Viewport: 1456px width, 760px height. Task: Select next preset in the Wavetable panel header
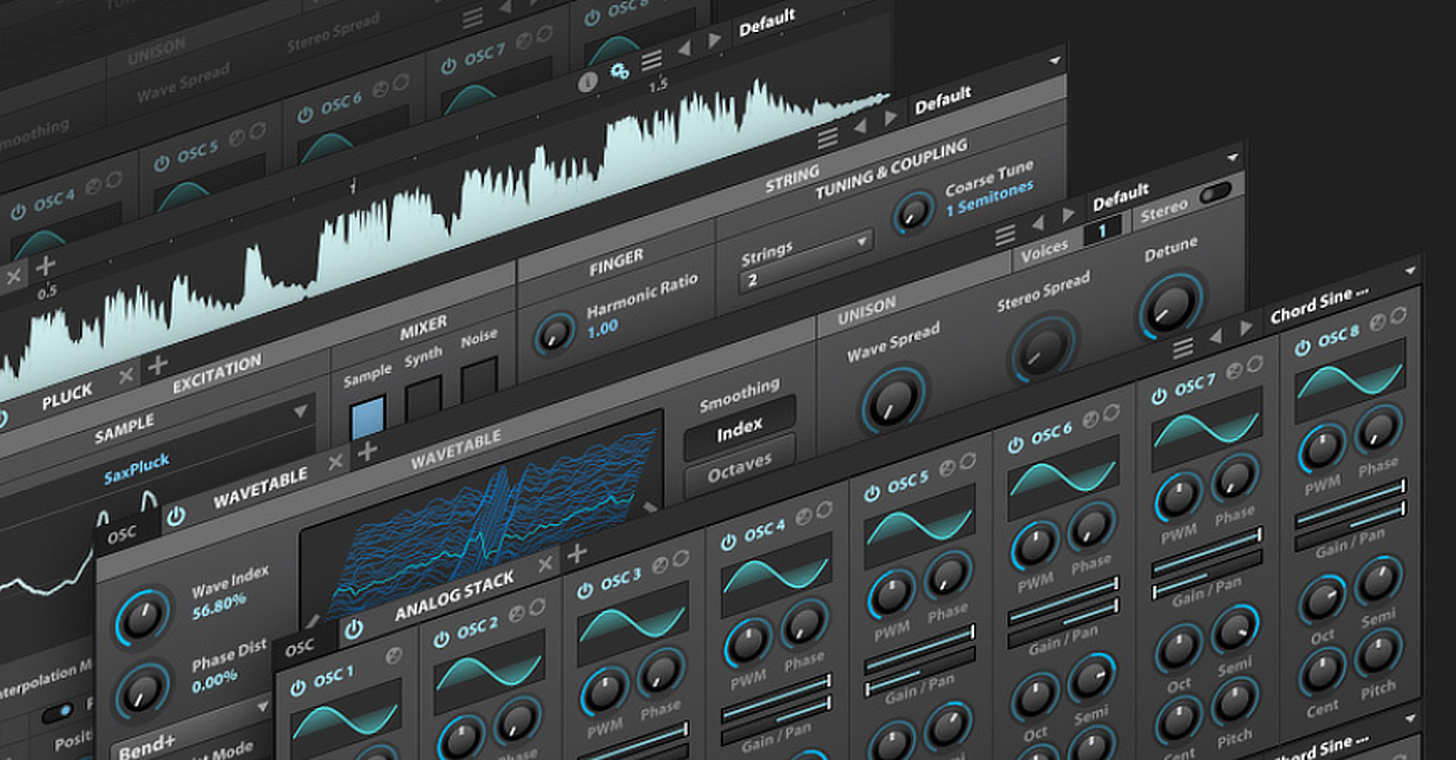(x=1068, y=214)
